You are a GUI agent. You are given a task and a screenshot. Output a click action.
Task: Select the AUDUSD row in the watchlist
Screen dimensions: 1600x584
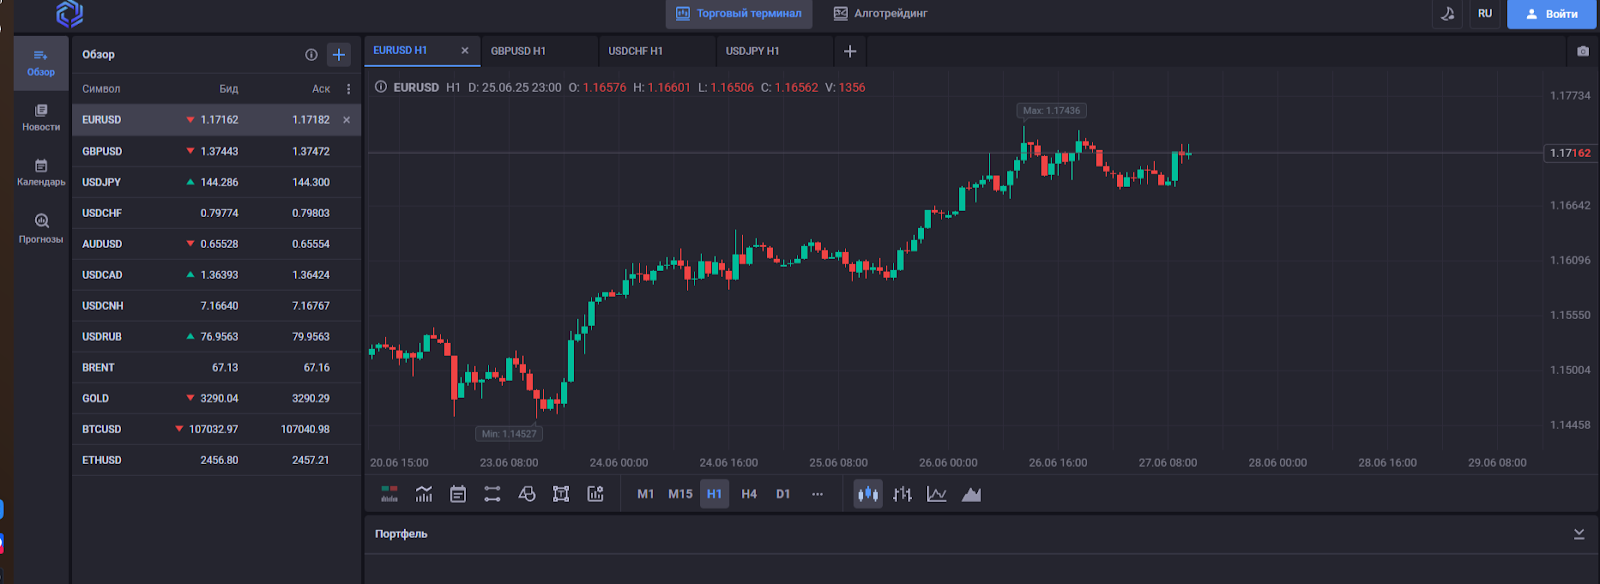tap(216, 244)
